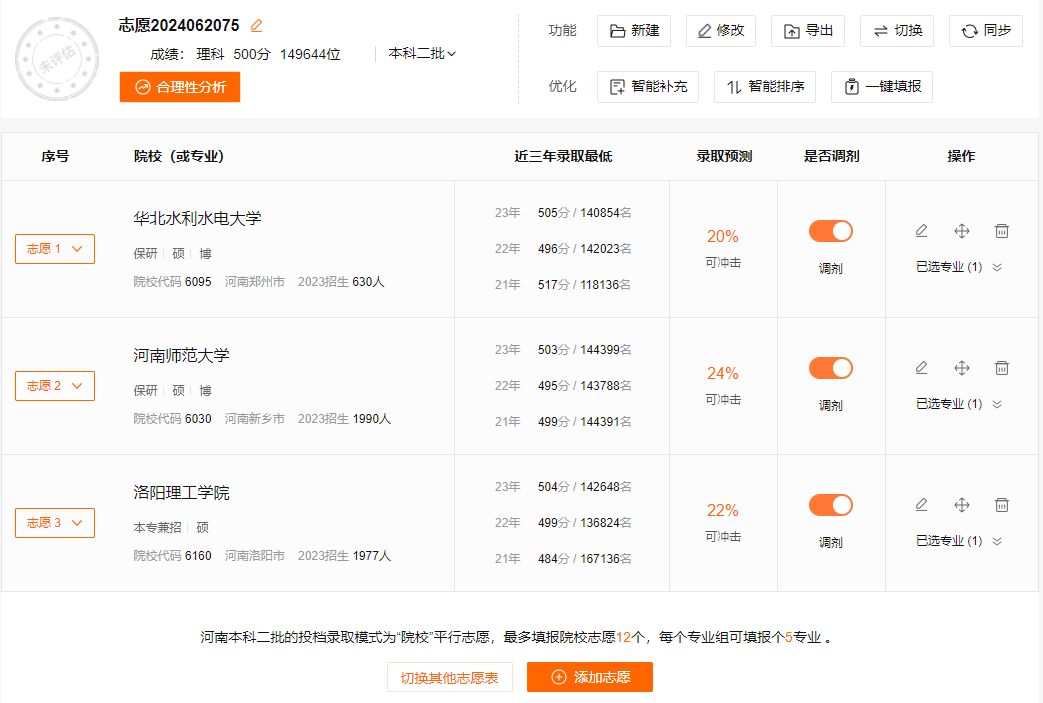Image resolution: width=1043 pixels, height=703 pixels.
Task: Click 院校代码 6030 text
Action: (x=172, y=419)
